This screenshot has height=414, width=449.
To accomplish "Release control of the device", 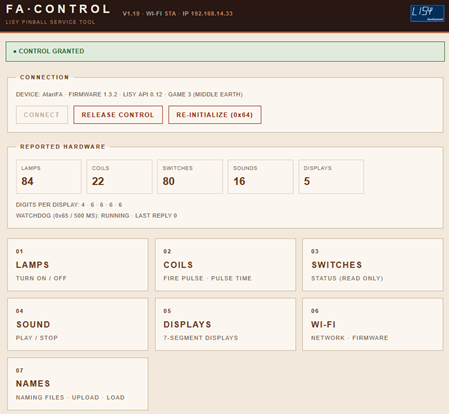I will click(x=118, y=115).
